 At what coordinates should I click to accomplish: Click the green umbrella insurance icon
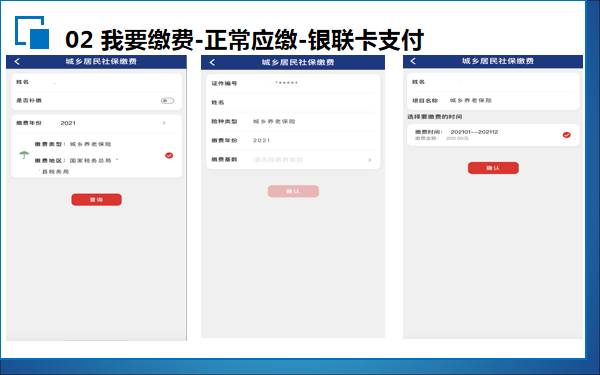24,155
